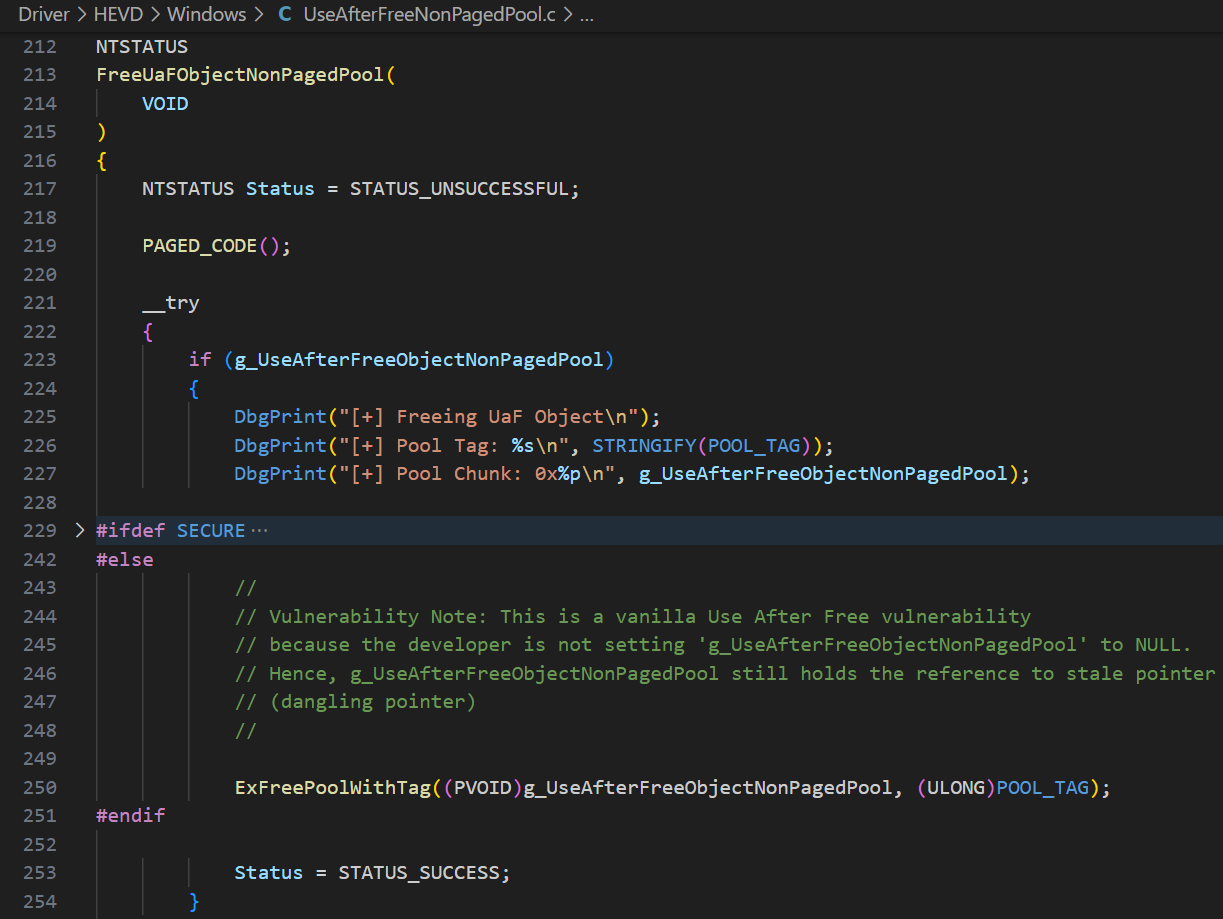Click the PAGED_CODE macro call

200,246
